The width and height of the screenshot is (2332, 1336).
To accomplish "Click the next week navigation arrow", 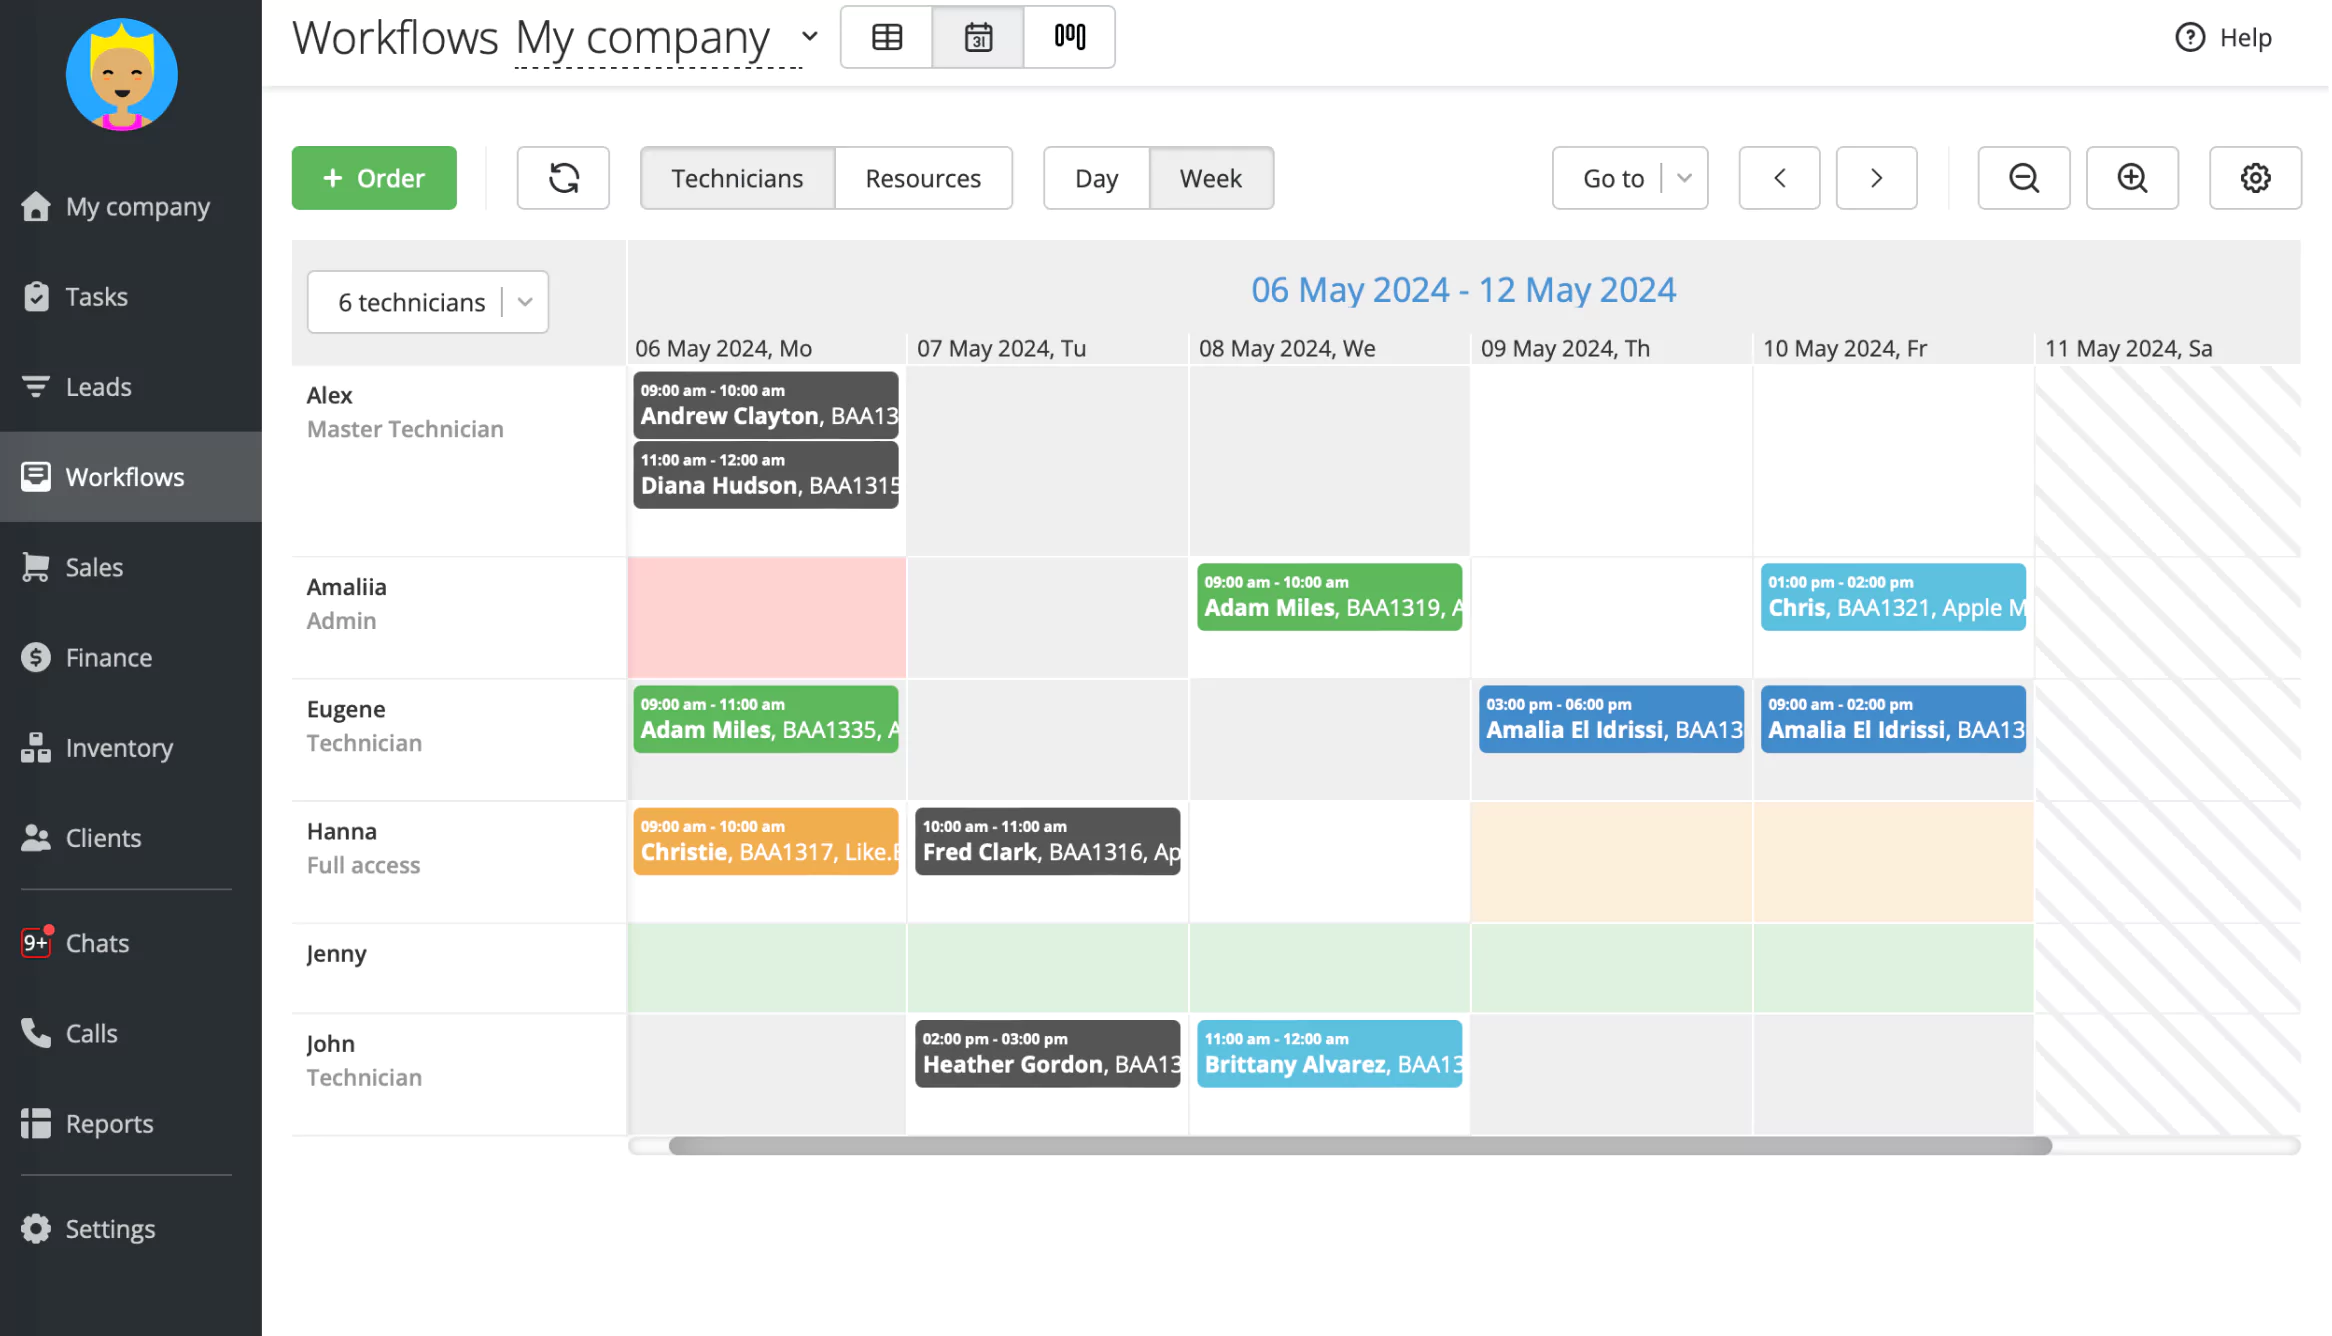I will click(1877, 176).
